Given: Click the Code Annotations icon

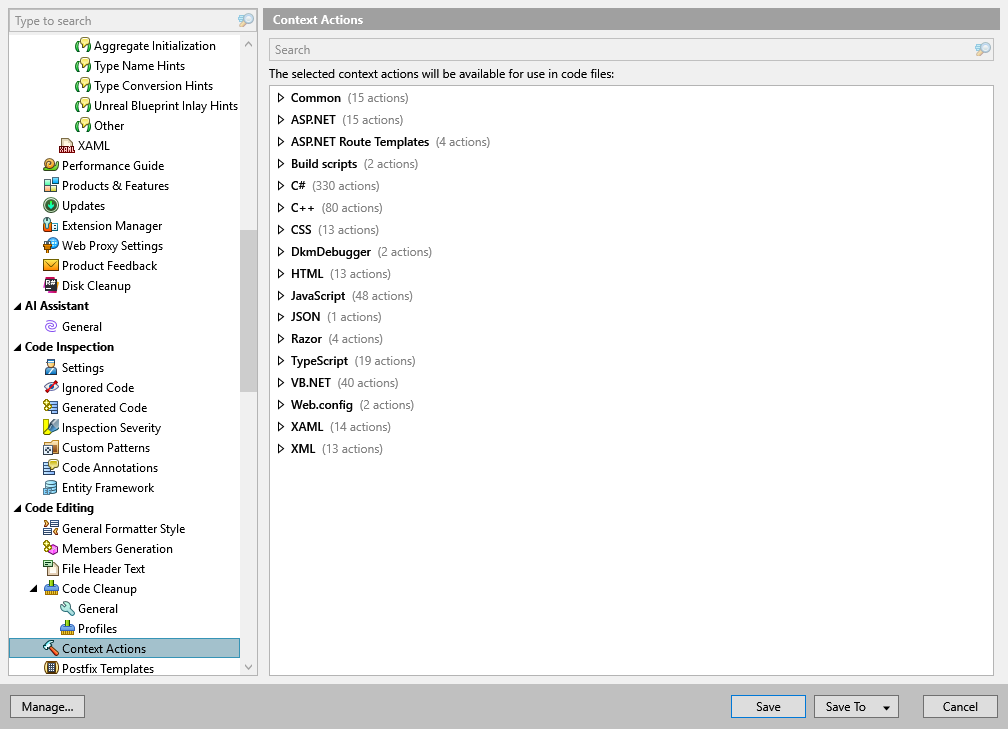Looking at the screenshot, I should [x=51, y=467].
